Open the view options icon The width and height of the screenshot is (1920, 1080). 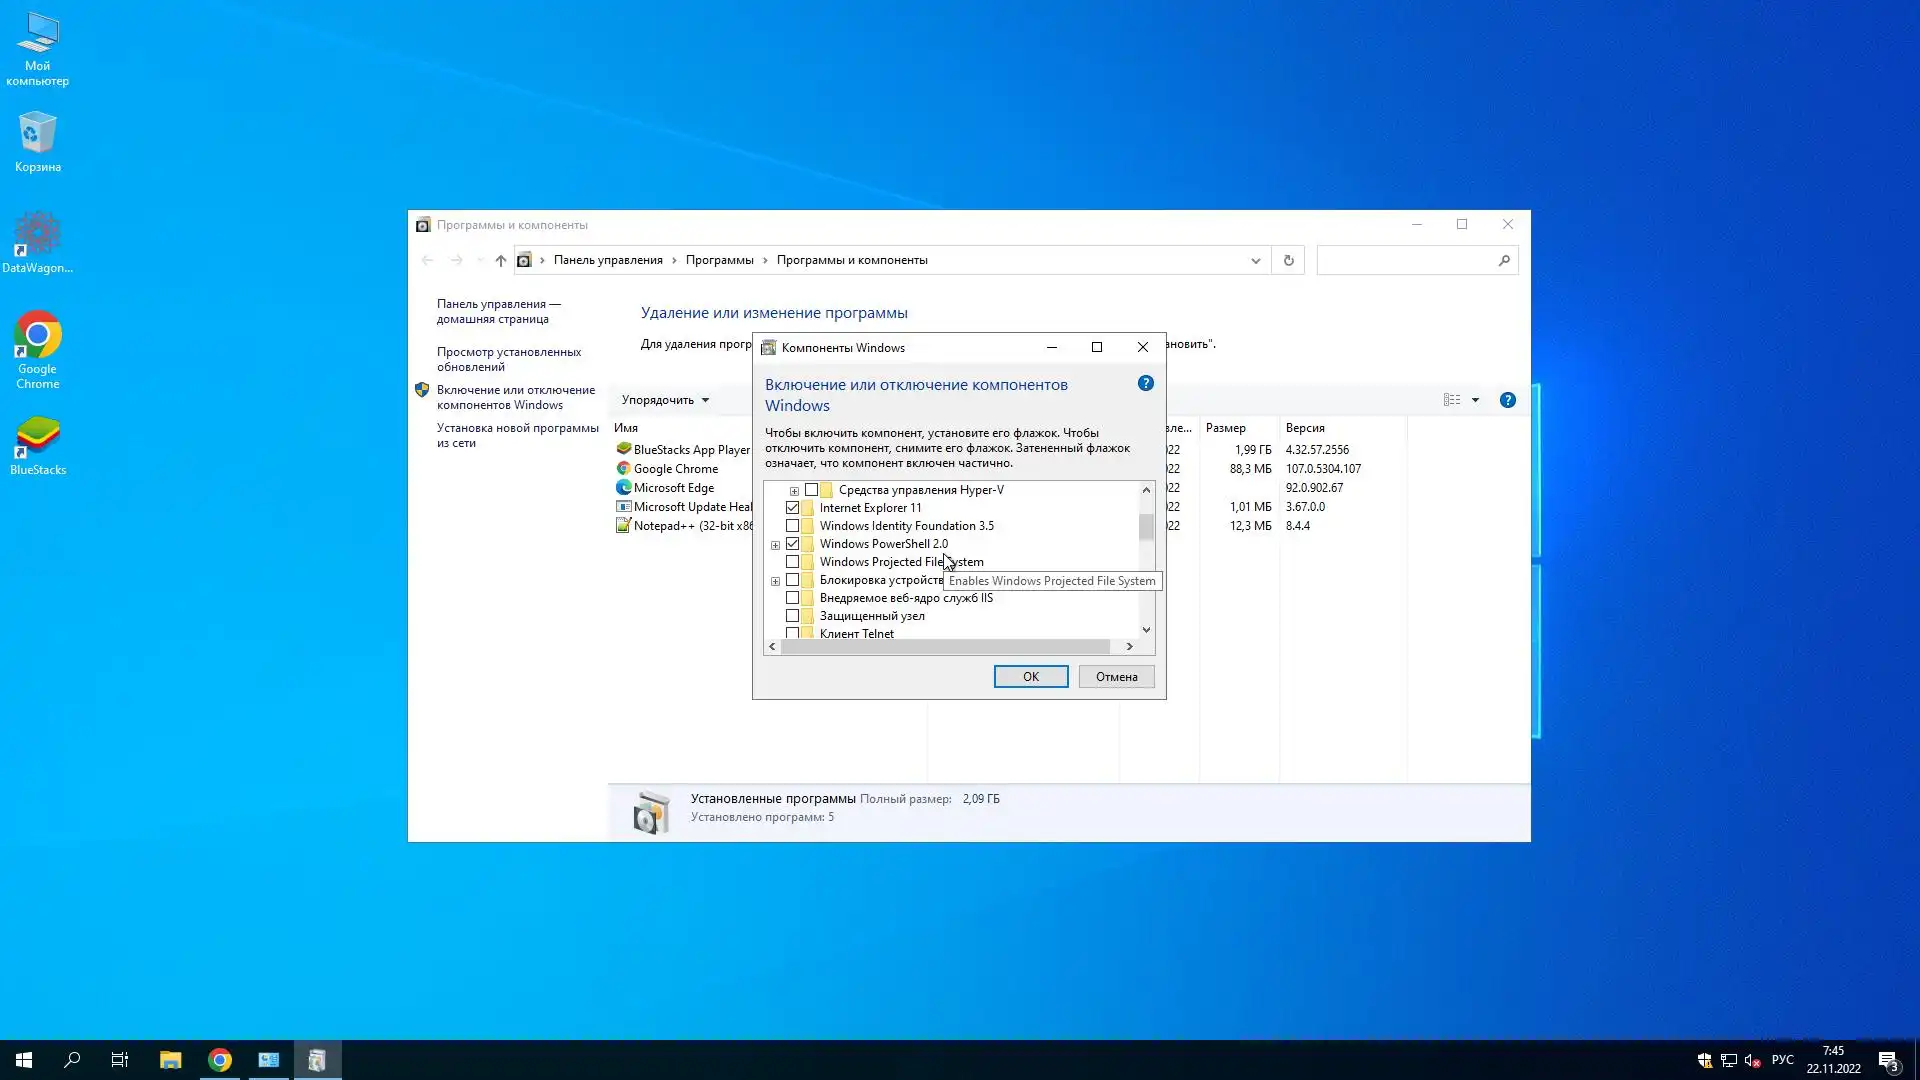[x=1452, y=400]
